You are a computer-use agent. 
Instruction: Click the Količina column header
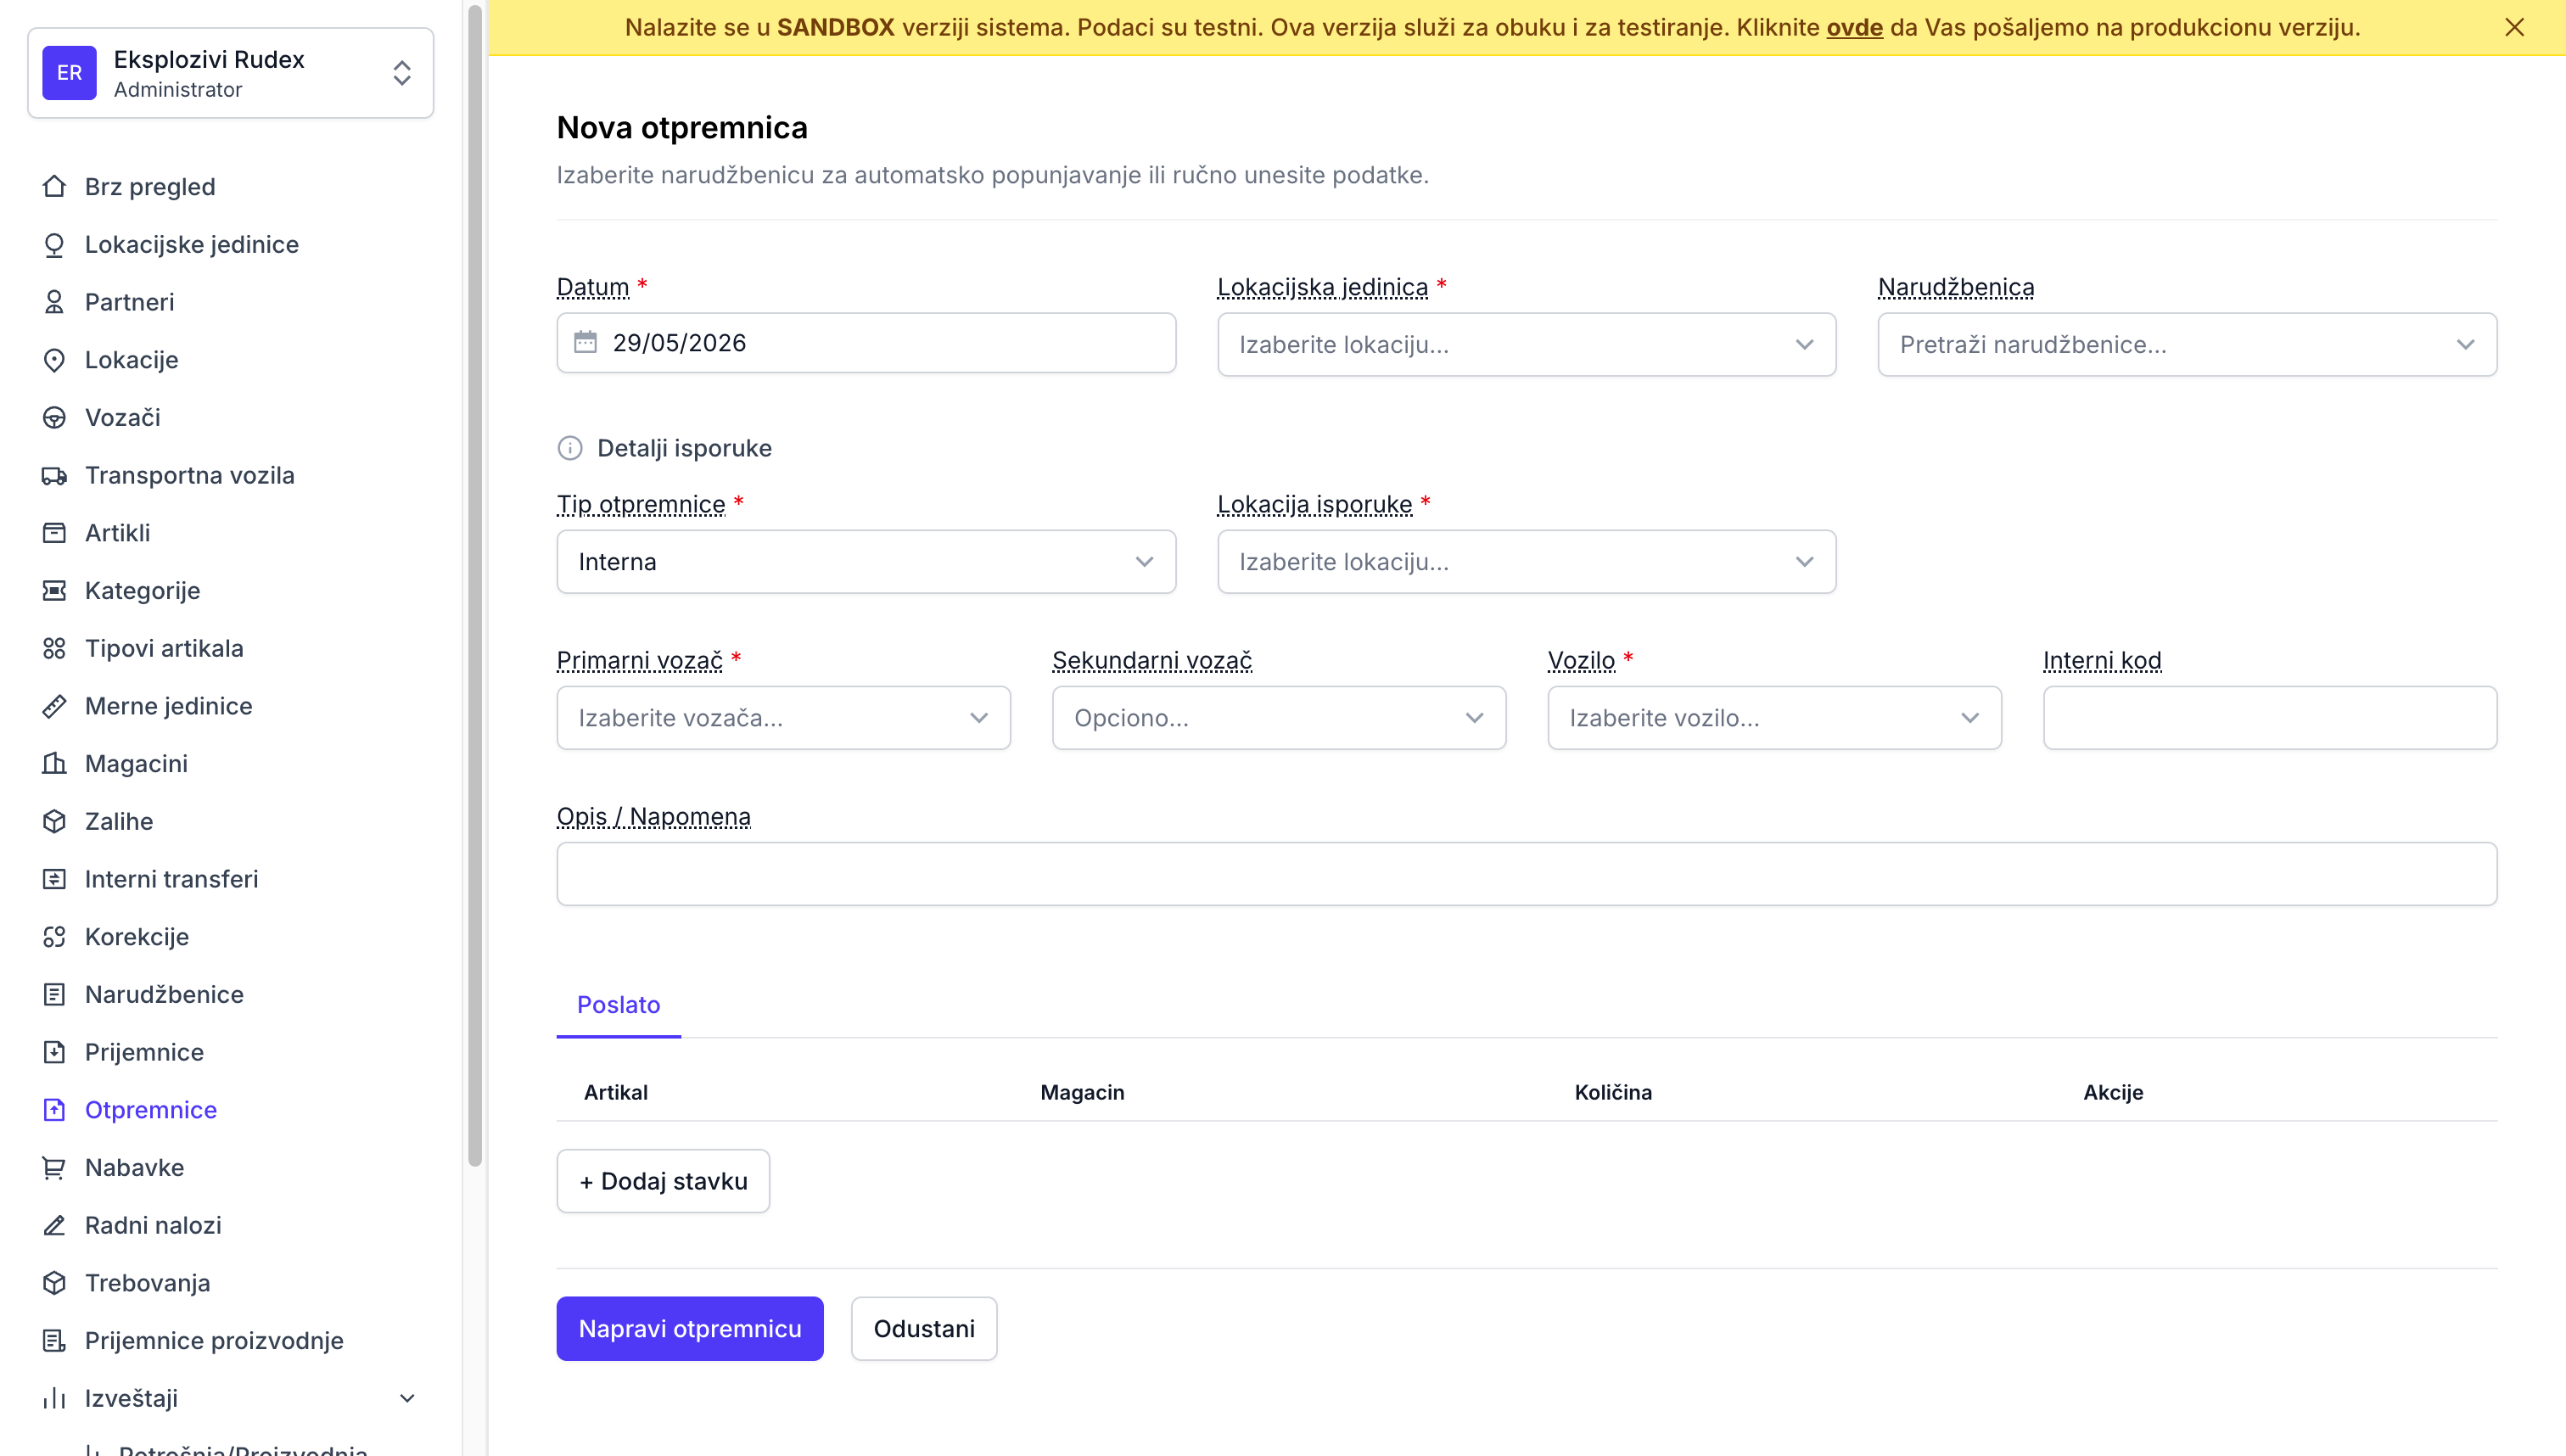(x=1613, y=1092)
